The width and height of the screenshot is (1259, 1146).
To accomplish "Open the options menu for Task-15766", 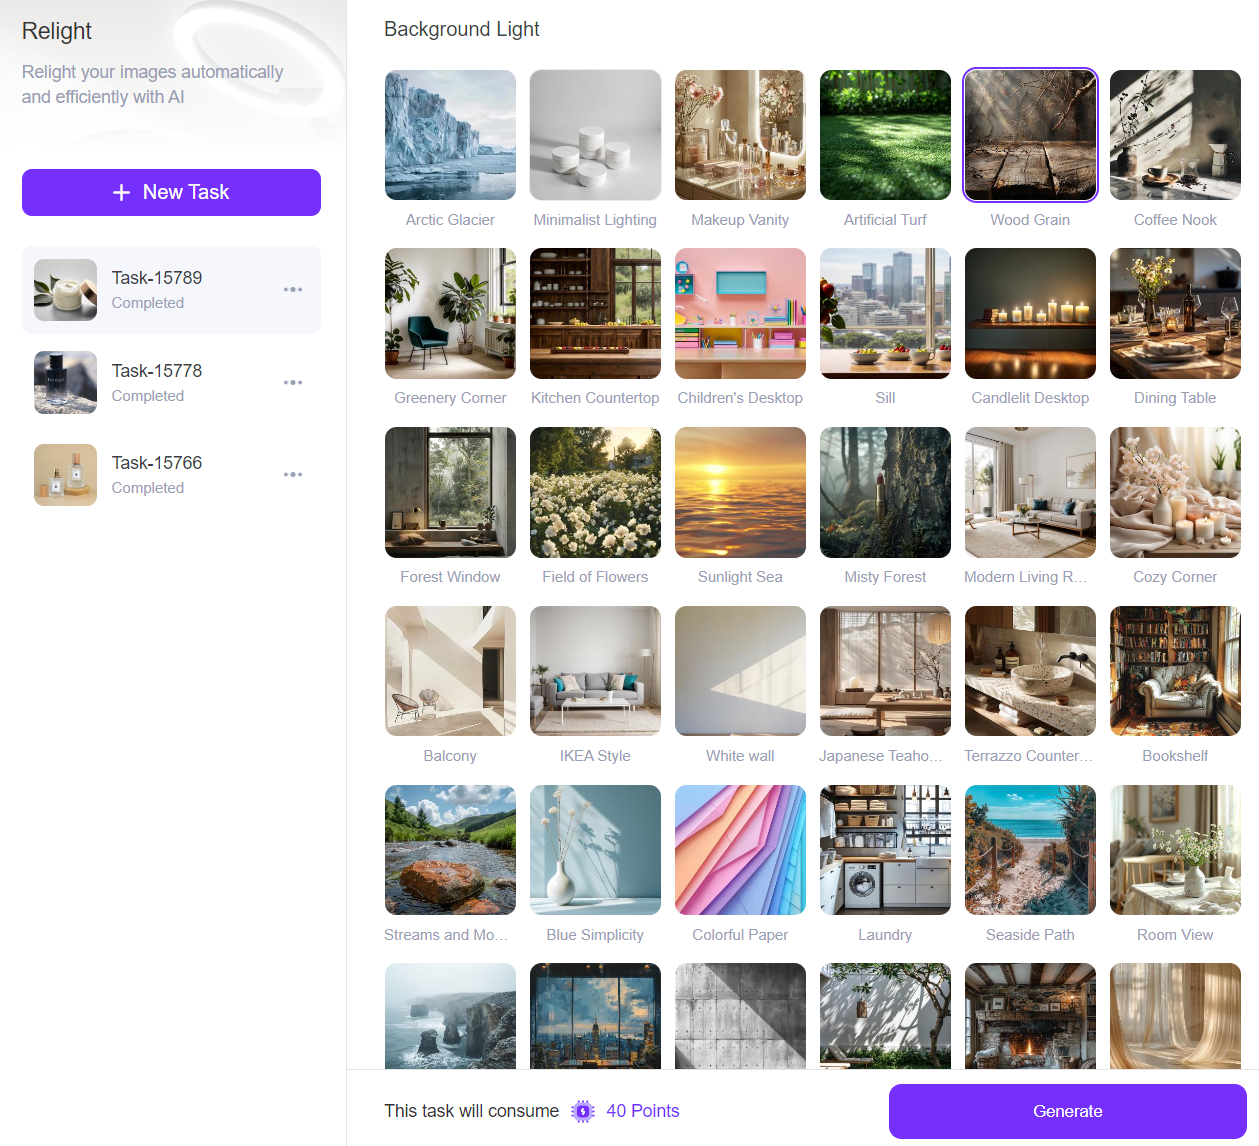I will click(293, 474).
